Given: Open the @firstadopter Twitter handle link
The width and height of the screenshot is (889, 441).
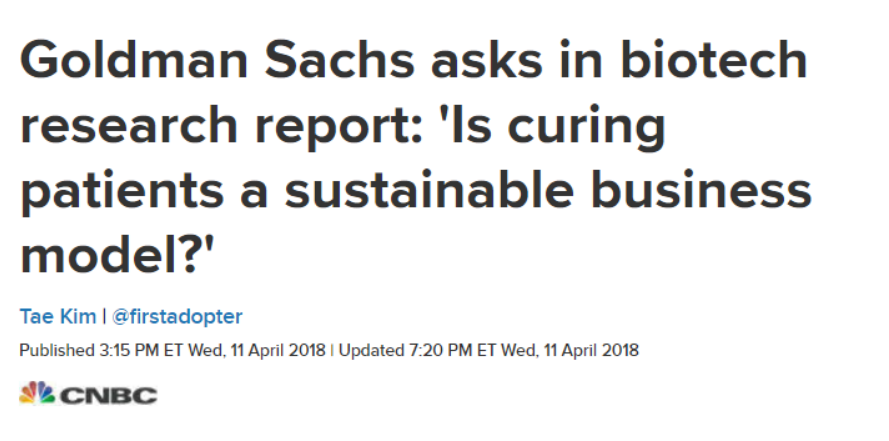Looking at the screenshot, I should coord(177,316).
